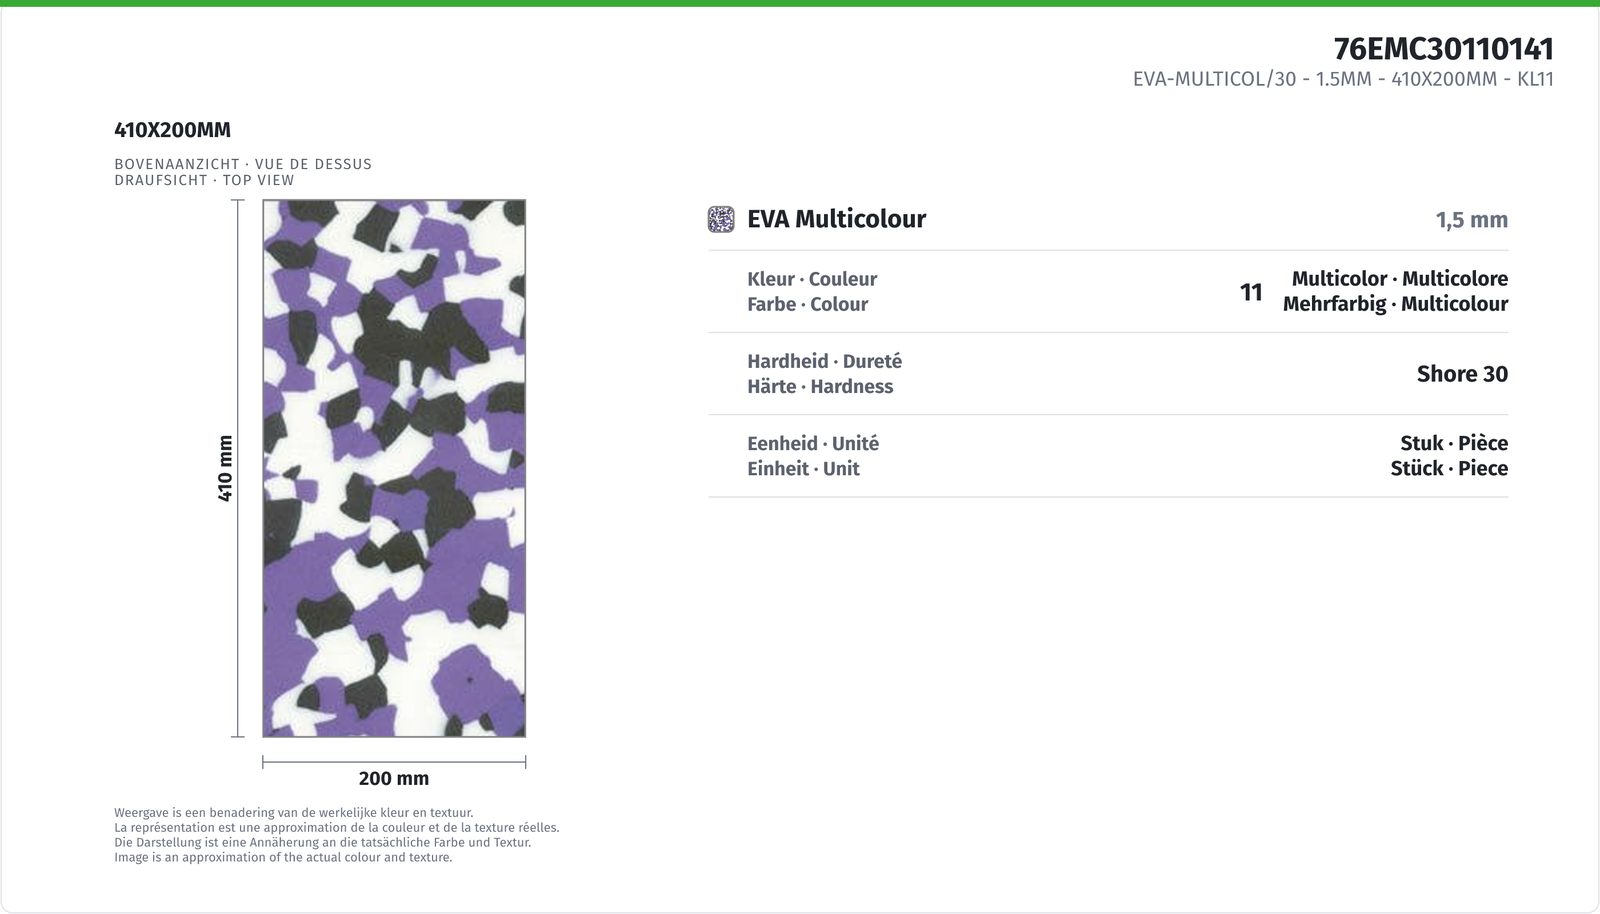Screen dimensions: 1600x914
Task: Click the Hardheid · Dureté label
Action: click(x=824, y=361)
